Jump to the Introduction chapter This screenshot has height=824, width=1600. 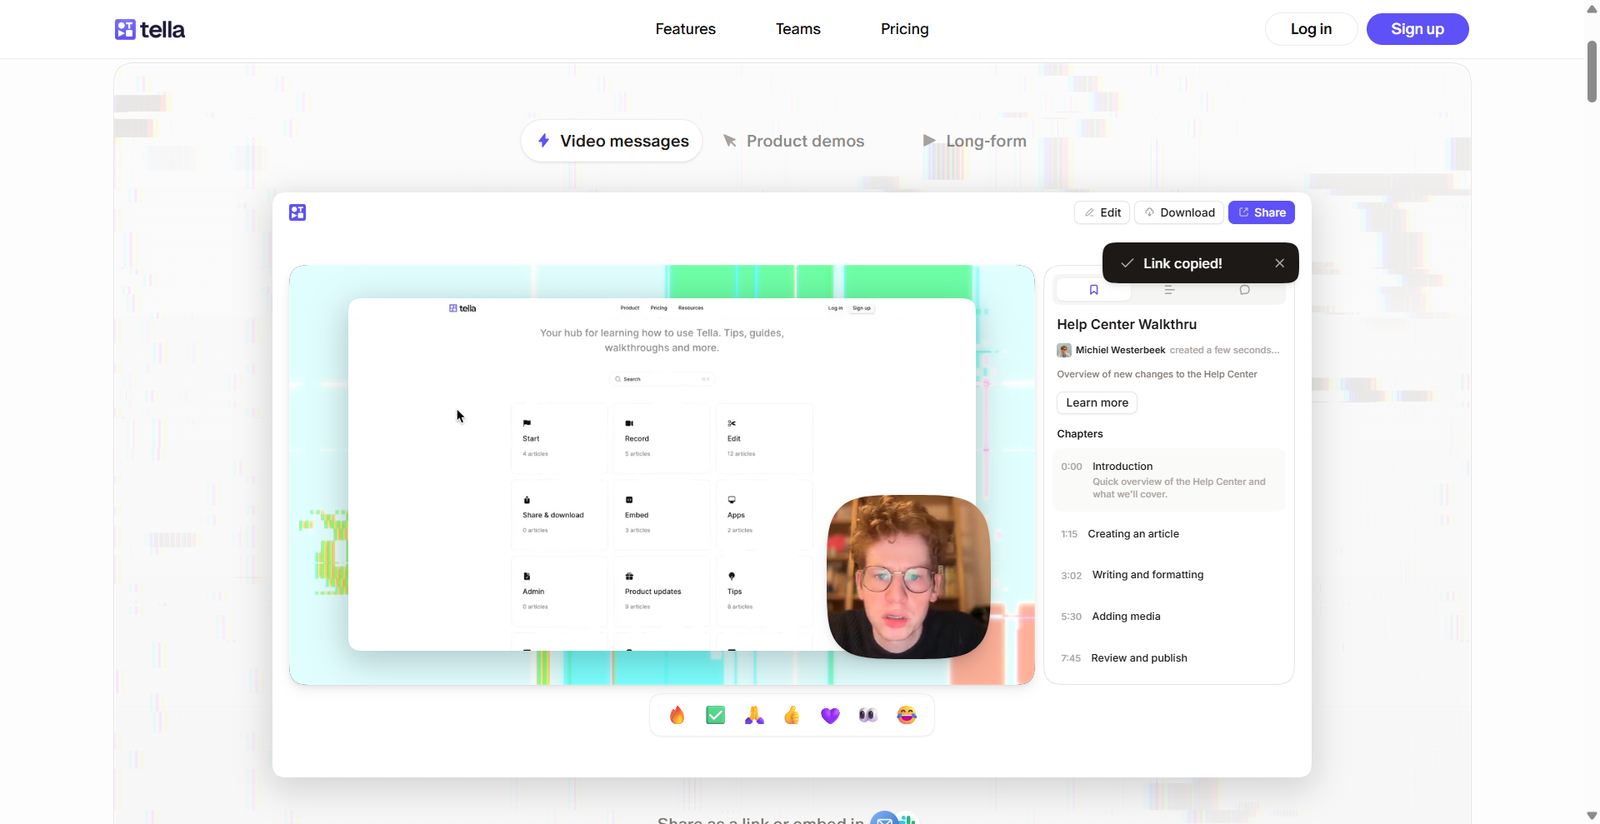[1169, 480]
